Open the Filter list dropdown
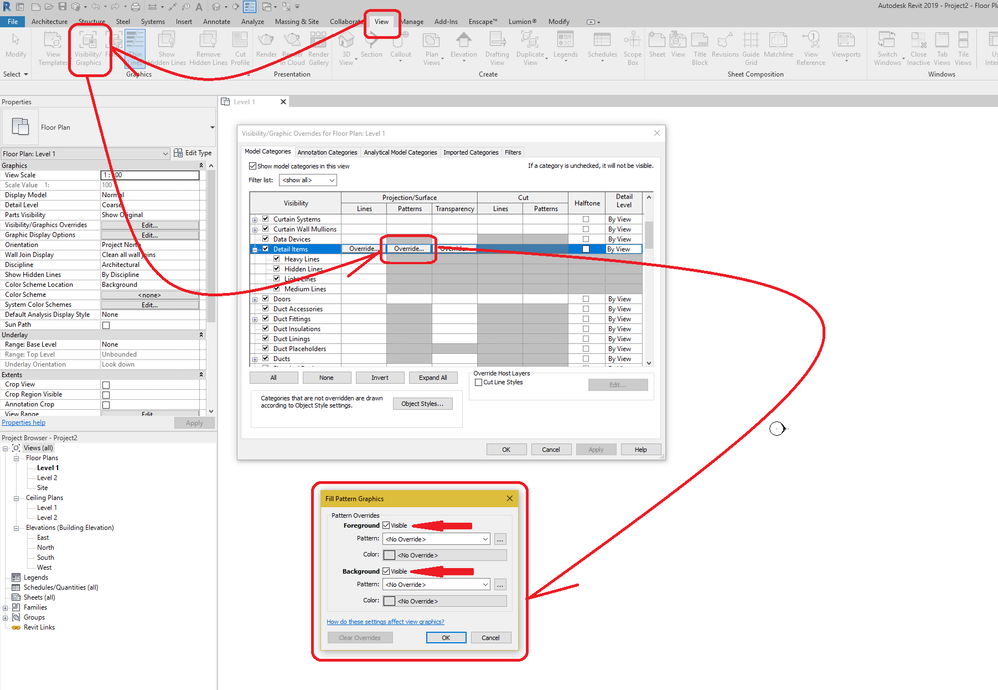The image size is (998, 690). [x=307, y=180]
